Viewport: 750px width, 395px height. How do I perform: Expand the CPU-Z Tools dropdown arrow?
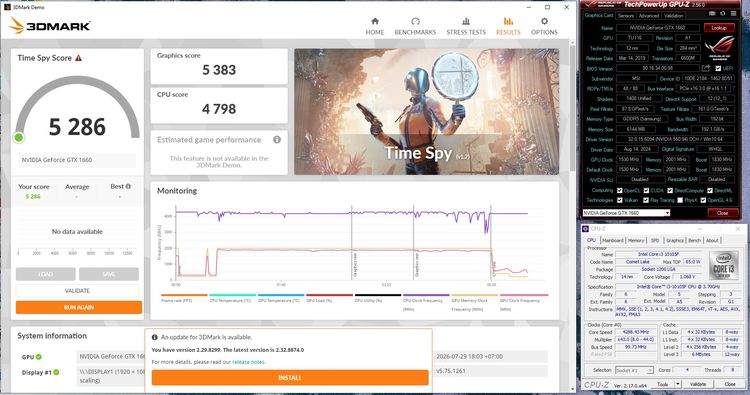click(x=677, y=384)
